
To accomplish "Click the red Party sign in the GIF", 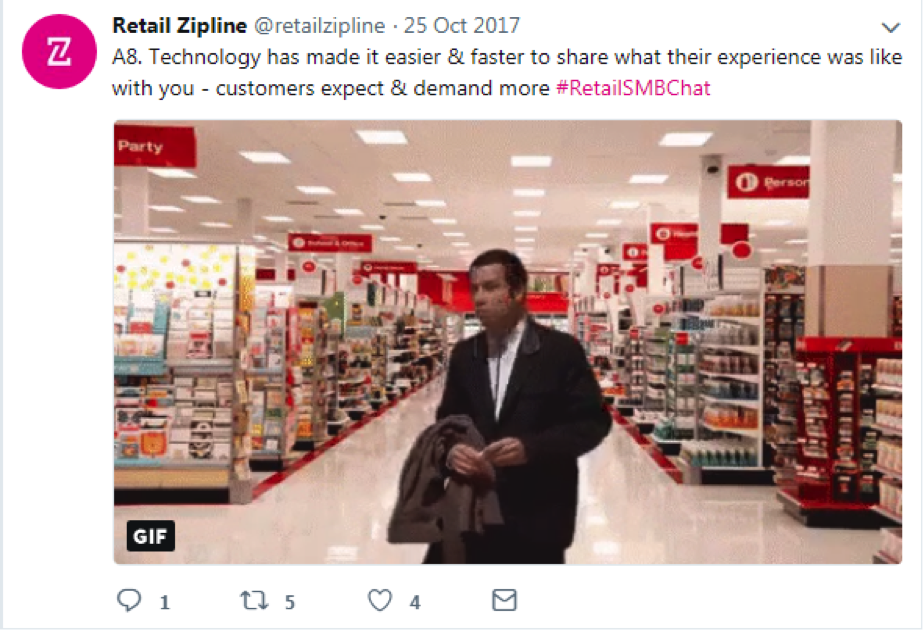I will (x=155, y=146).
